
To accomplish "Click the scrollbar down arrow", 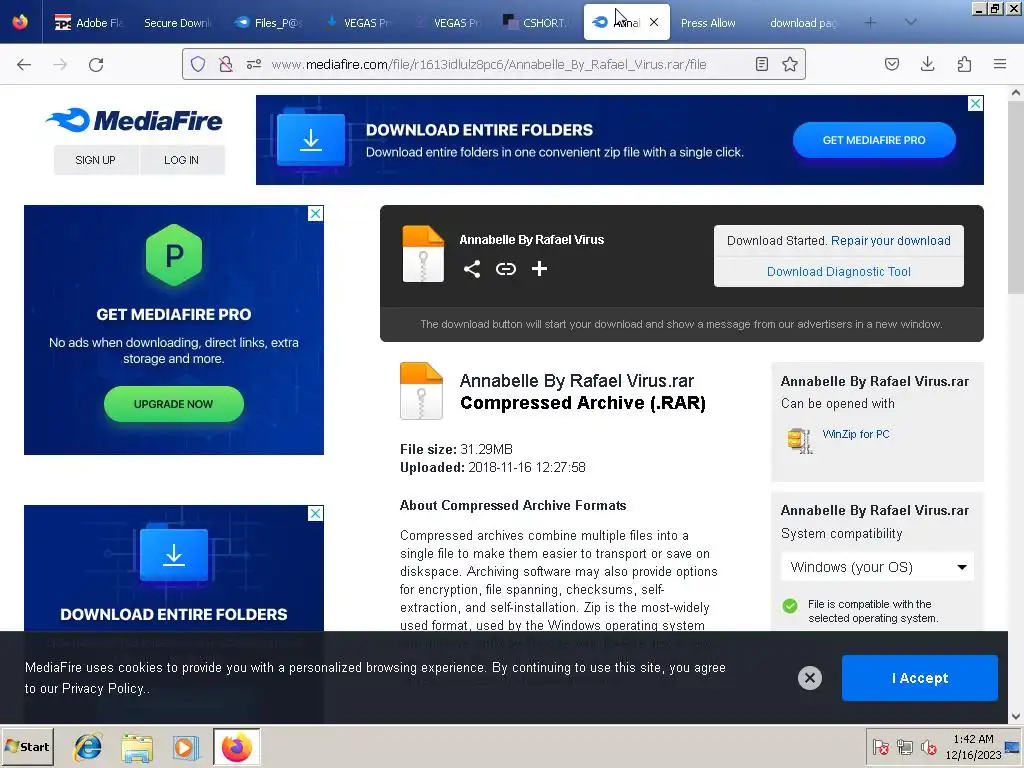I will click(x=1016, y=716).
